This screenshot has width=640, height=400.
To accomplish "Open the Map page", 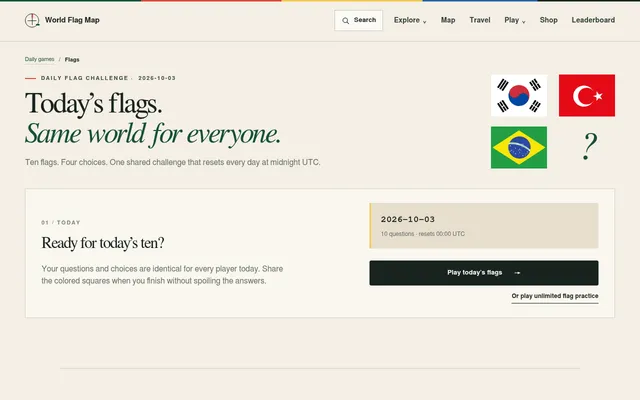I will tap(448, 20).
